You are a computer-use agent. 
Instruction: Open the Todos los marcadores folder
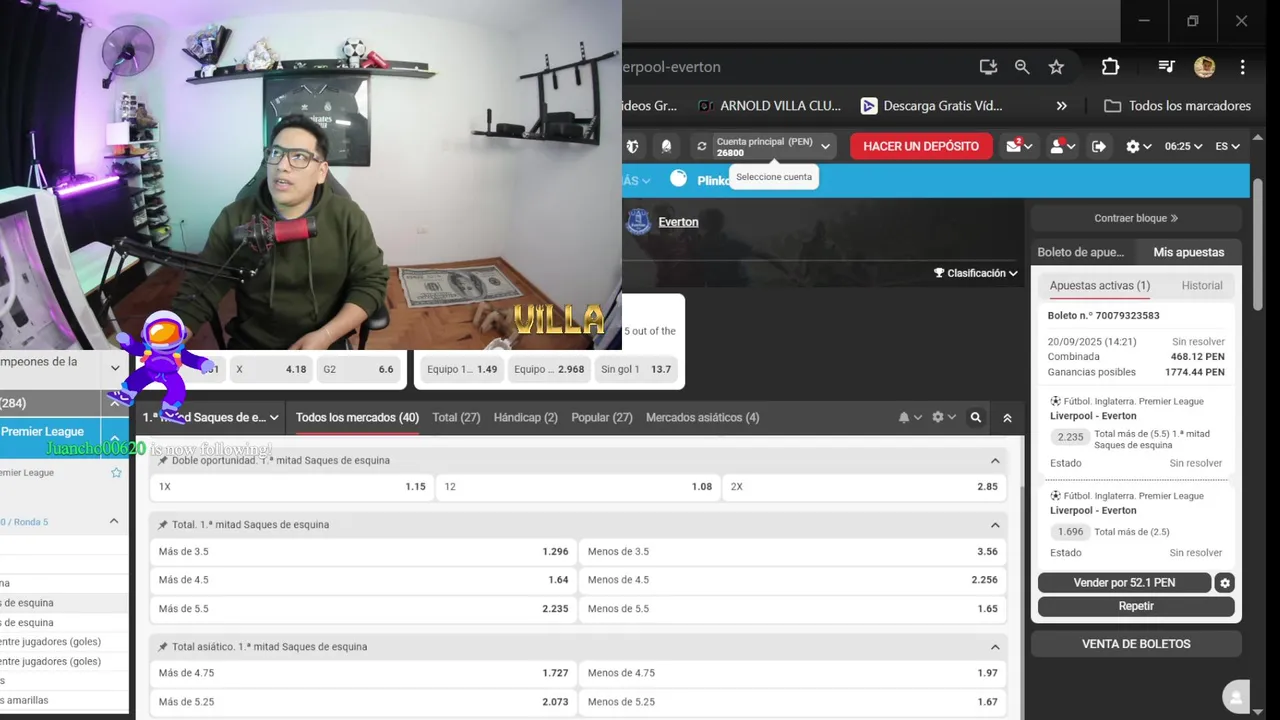click(1177, 106)
